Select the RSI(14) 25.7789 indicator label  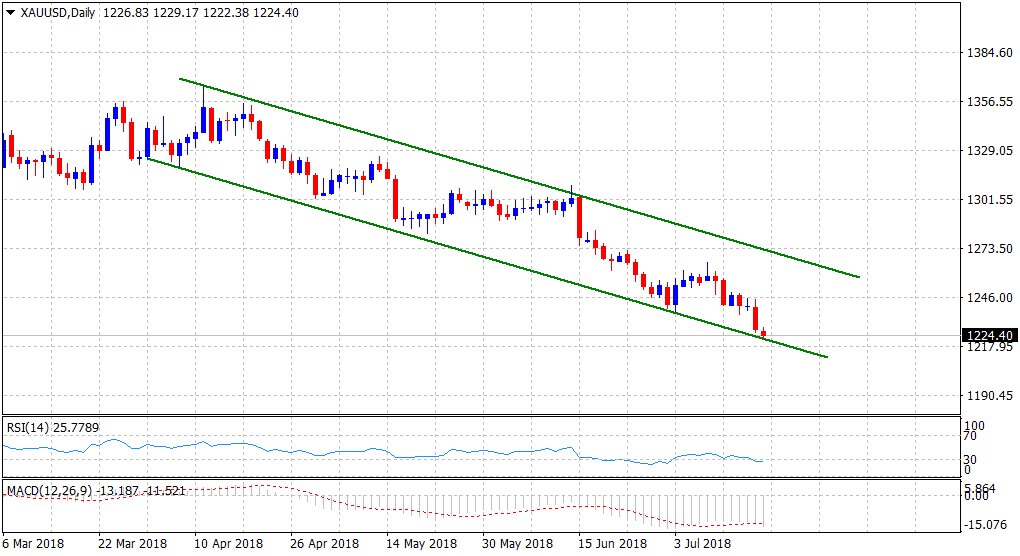(x=53, y=427)
